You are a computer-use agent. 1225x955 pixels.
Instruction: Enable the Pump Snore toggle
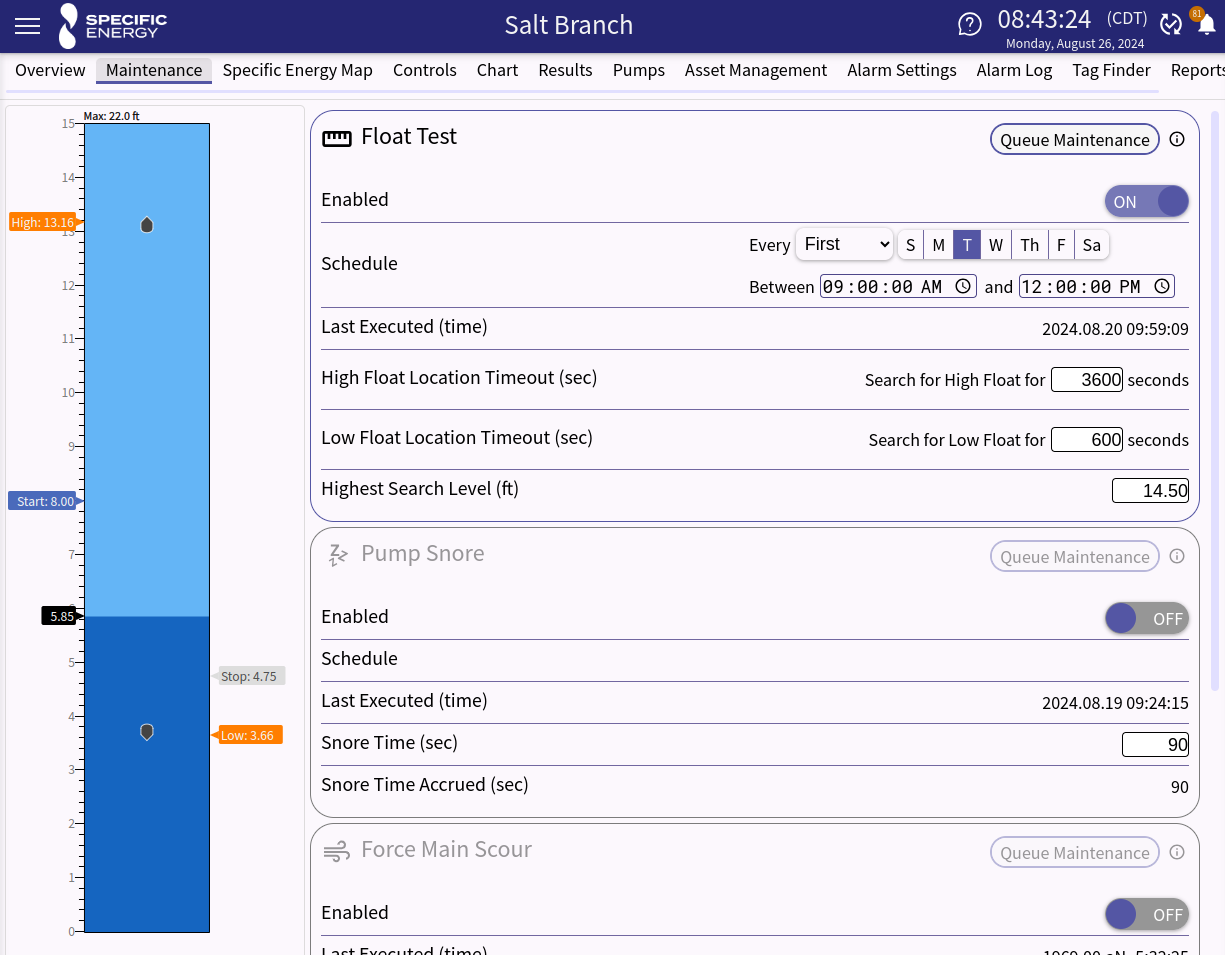[1147, 618]
